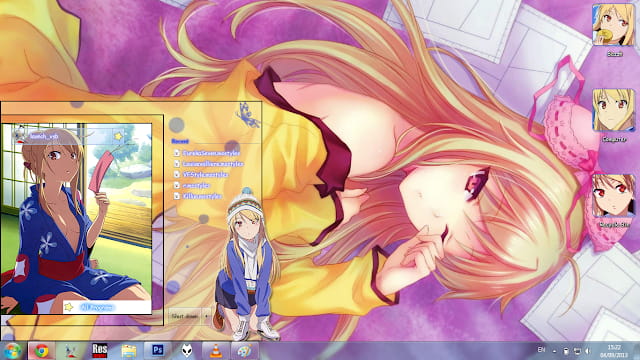Launch Photoshop from the taskbar
Image resolution: width=640 pixels, height=360 pixels.
(x=158, y=350)
